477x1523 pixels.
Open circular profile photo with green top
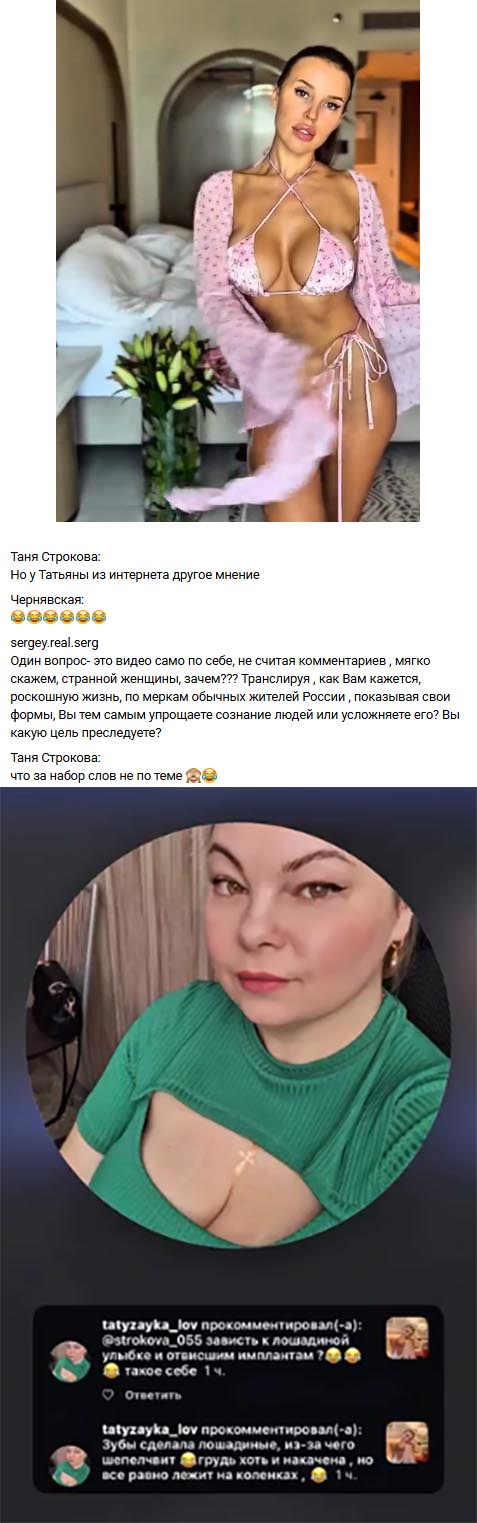pos(237,1034)
